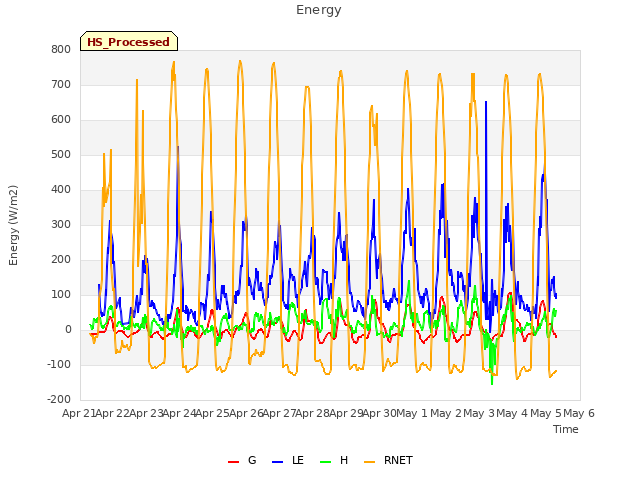Click the Apr 30 x-axis tick label

click(379, 413)
